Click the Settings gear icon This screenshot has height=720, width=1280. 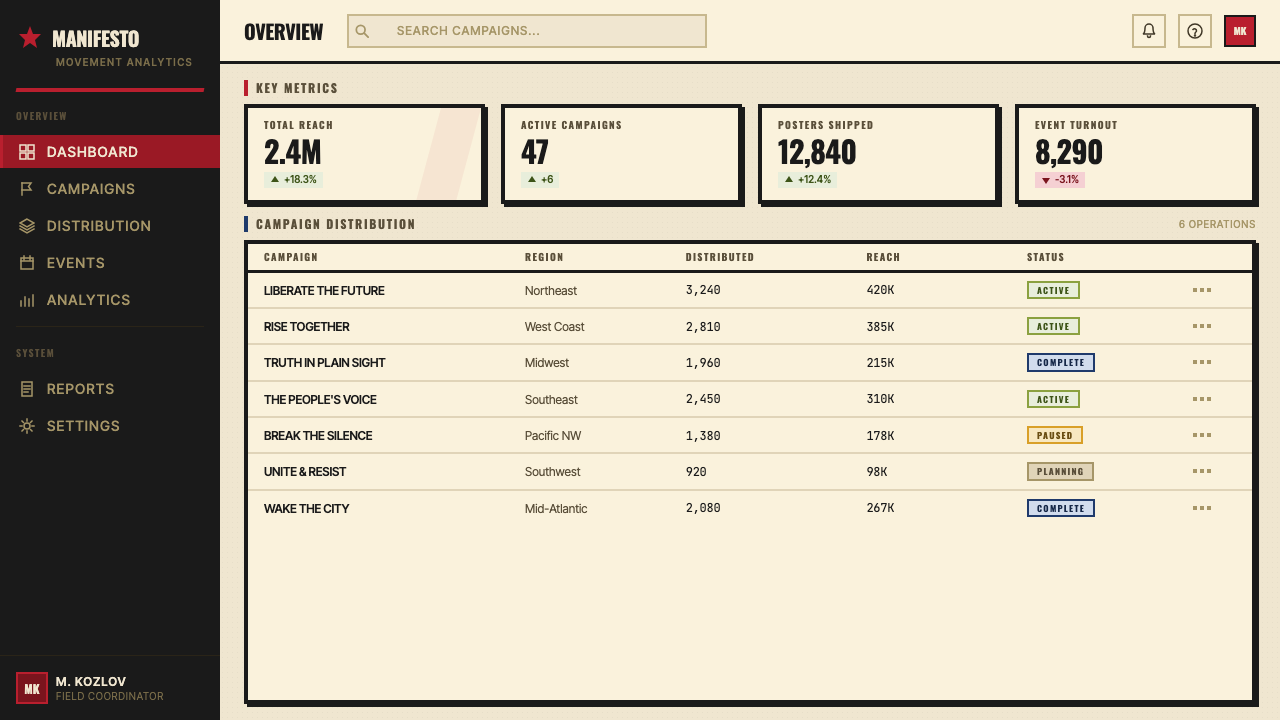(27, 426)
